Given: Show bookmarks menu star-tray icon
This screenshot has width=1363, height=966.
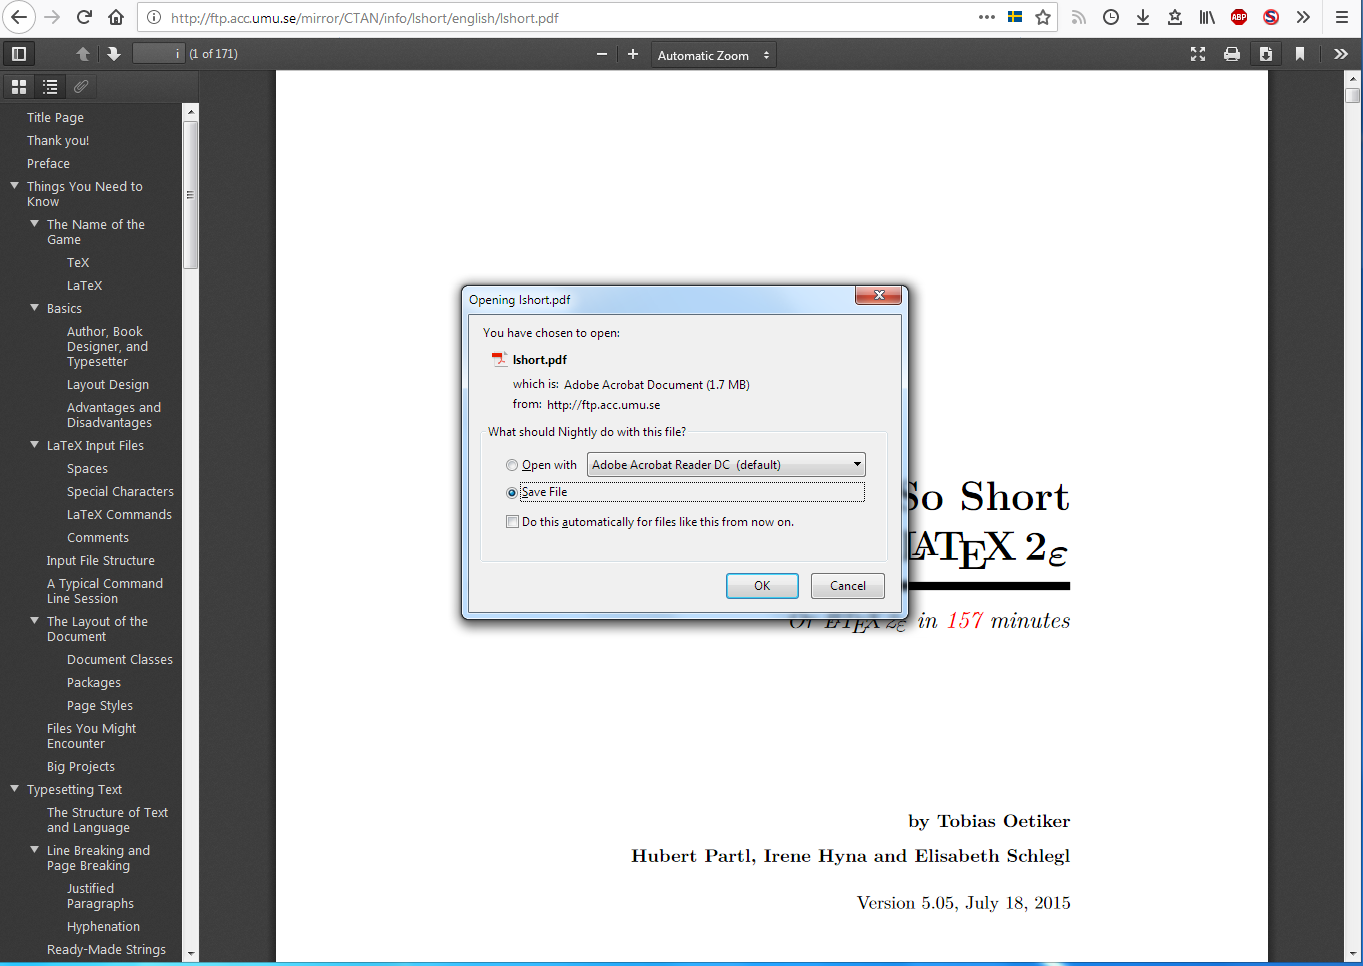Looking at the screenshot, I should pyautogui.click(x=1175, y=17).
